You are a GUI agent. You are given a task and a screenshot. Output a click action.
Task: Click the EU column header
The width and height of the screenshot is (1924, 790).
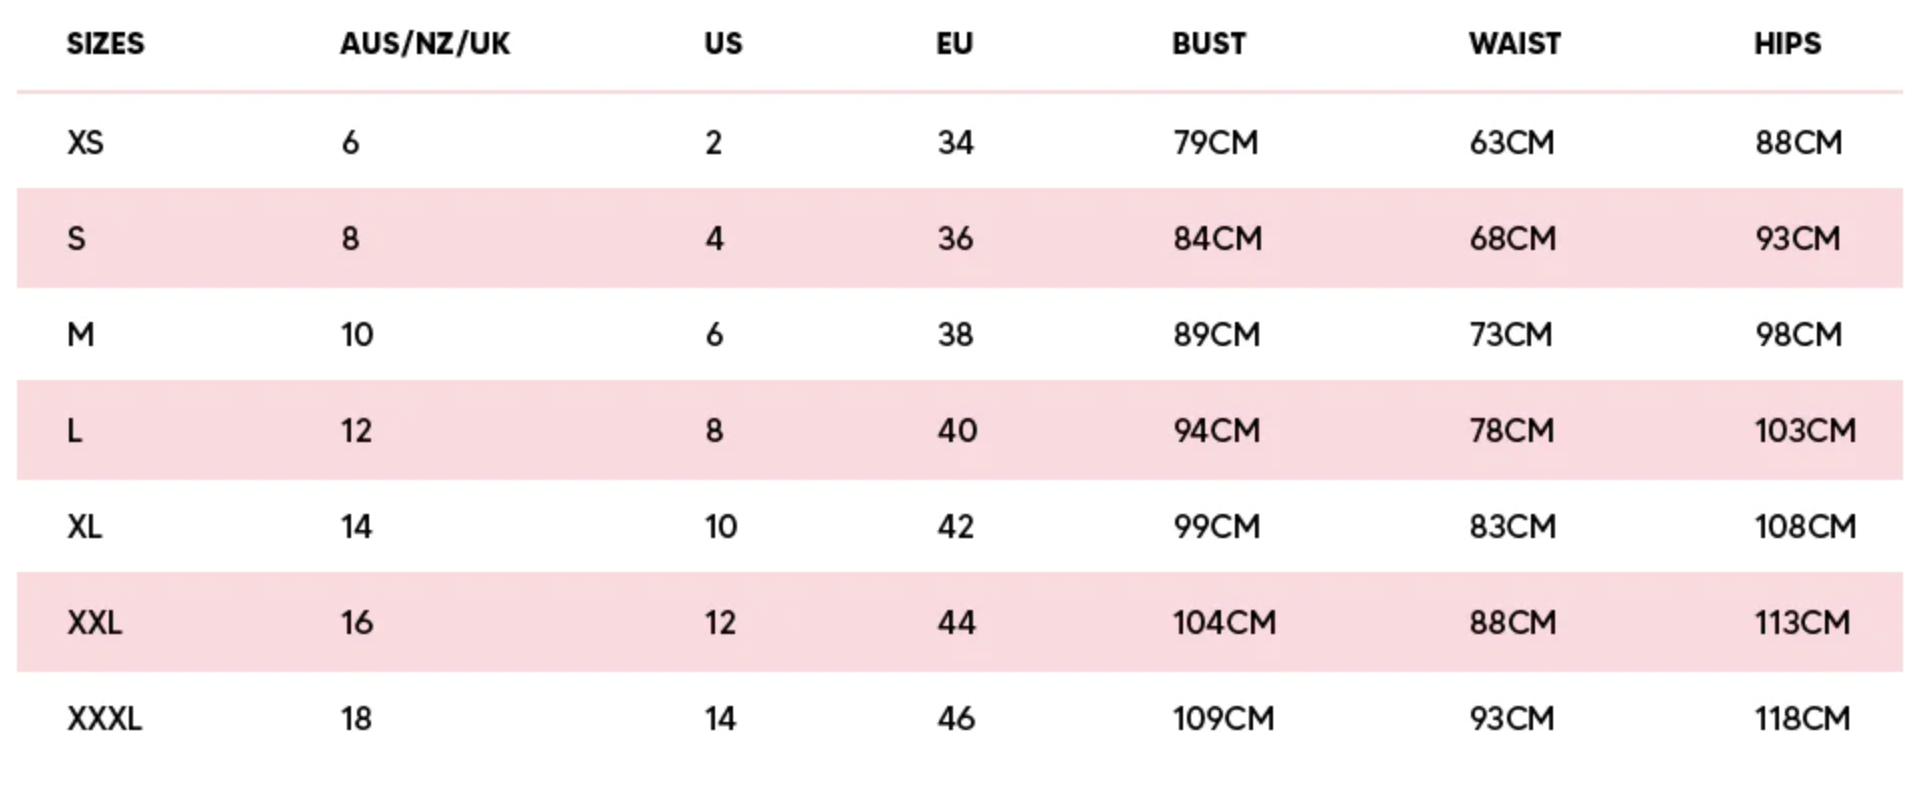(954, 44)
